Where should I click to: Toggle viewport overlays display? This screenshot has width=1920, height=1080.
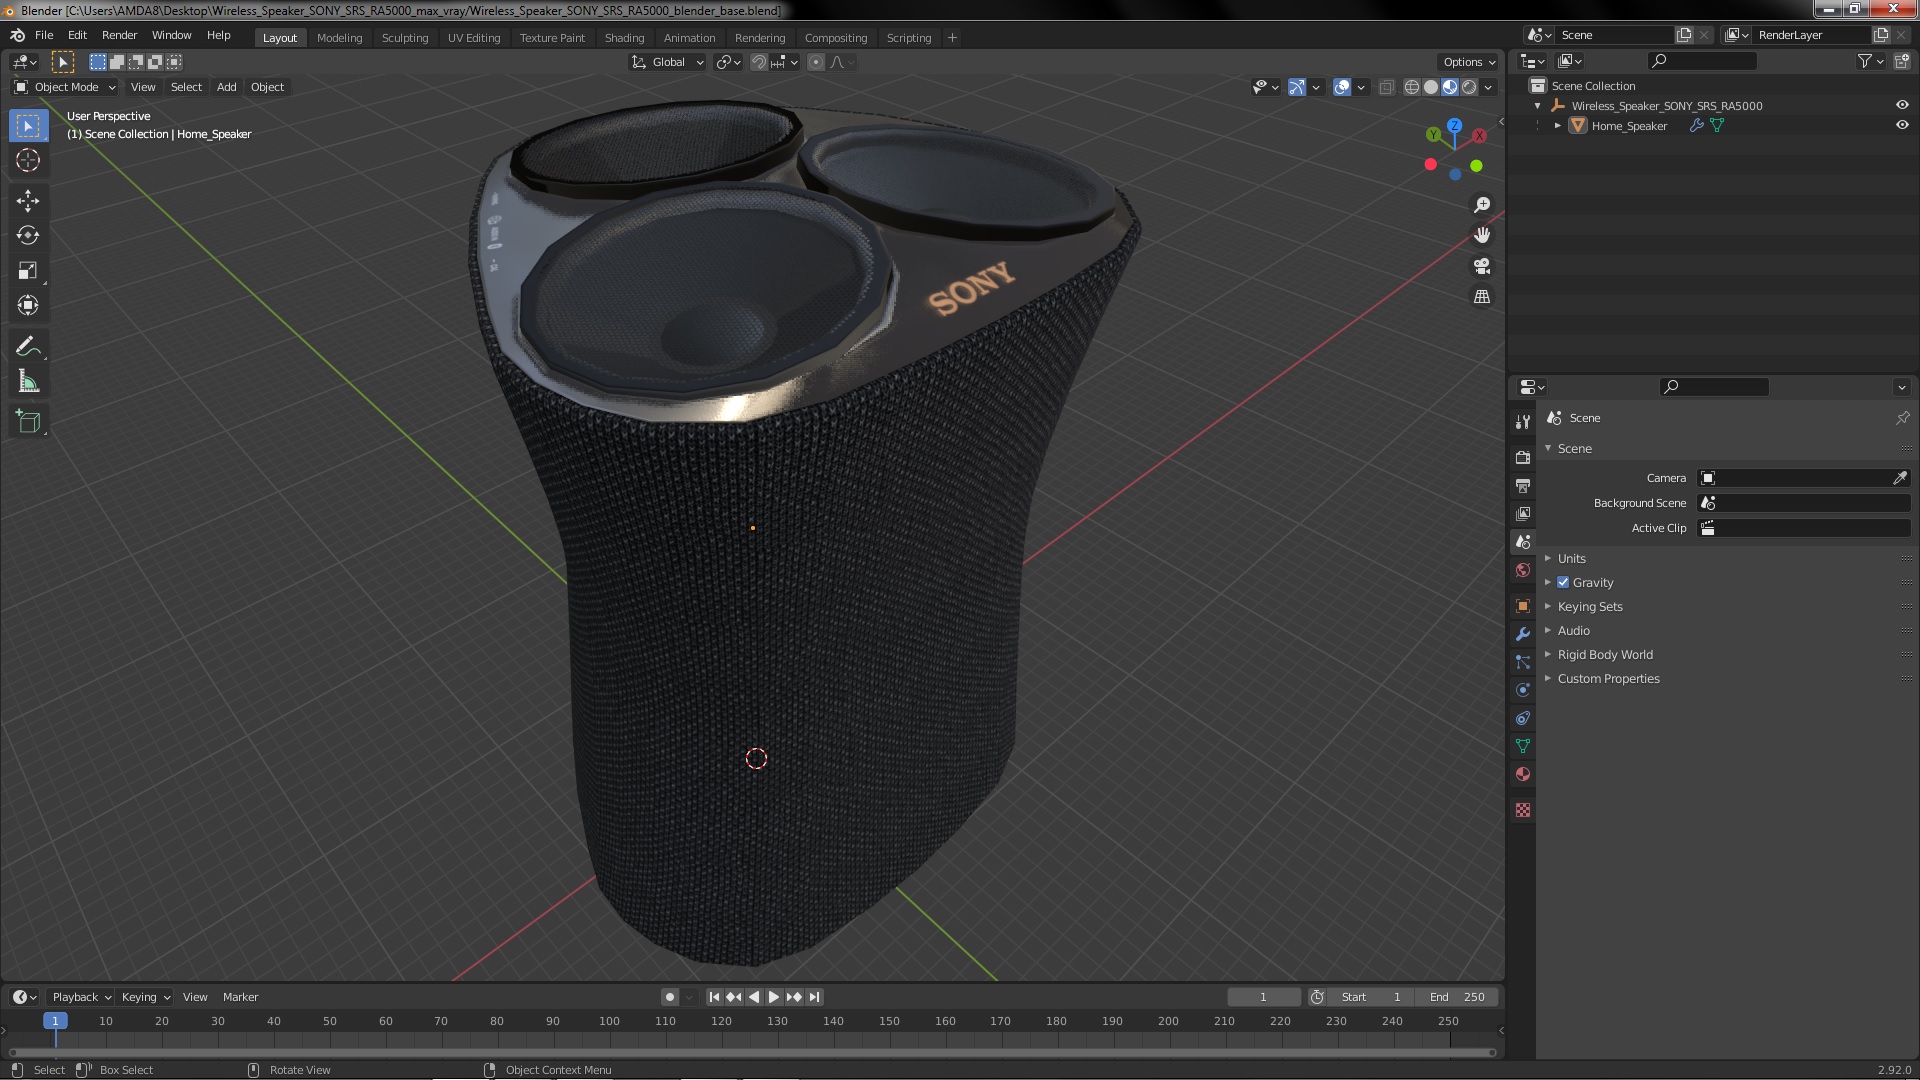click(1342, 87)
